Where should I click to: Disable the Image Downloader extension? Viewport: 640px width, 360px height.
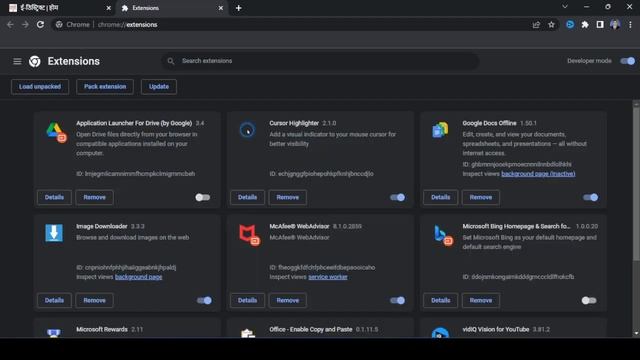click(x=204, y=300)
